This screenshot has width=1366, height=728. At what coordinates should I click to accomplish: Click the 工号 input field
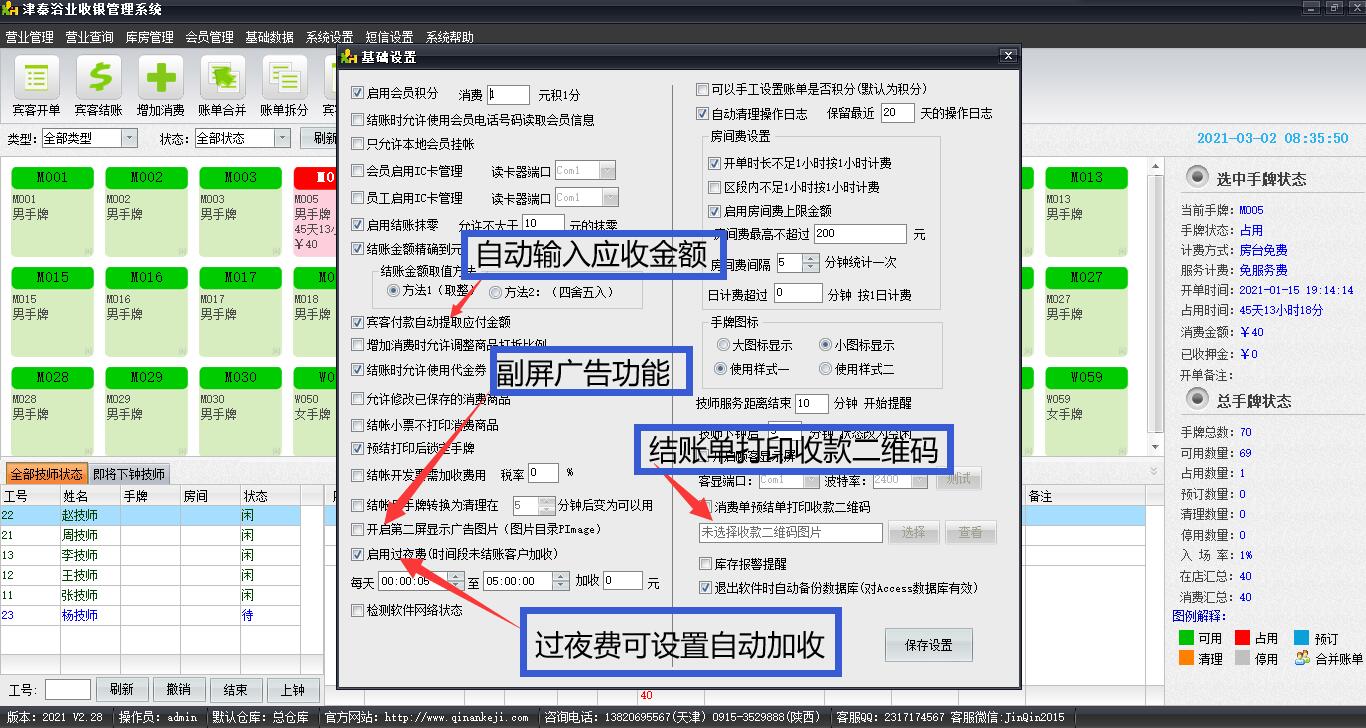pos(68,690)
